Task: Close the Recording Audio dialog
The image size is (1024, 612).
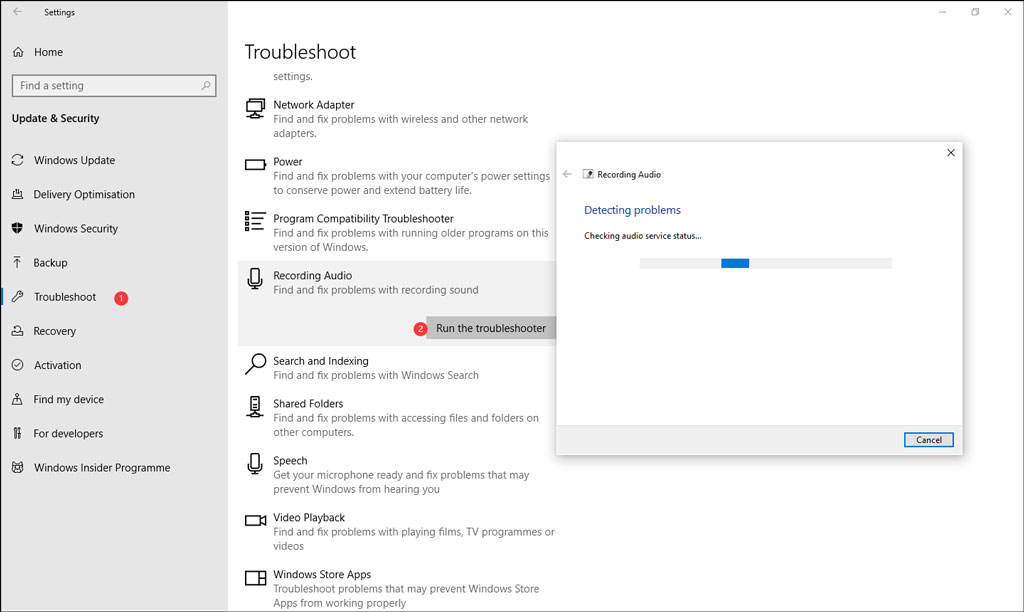Action: click(950, 153)
